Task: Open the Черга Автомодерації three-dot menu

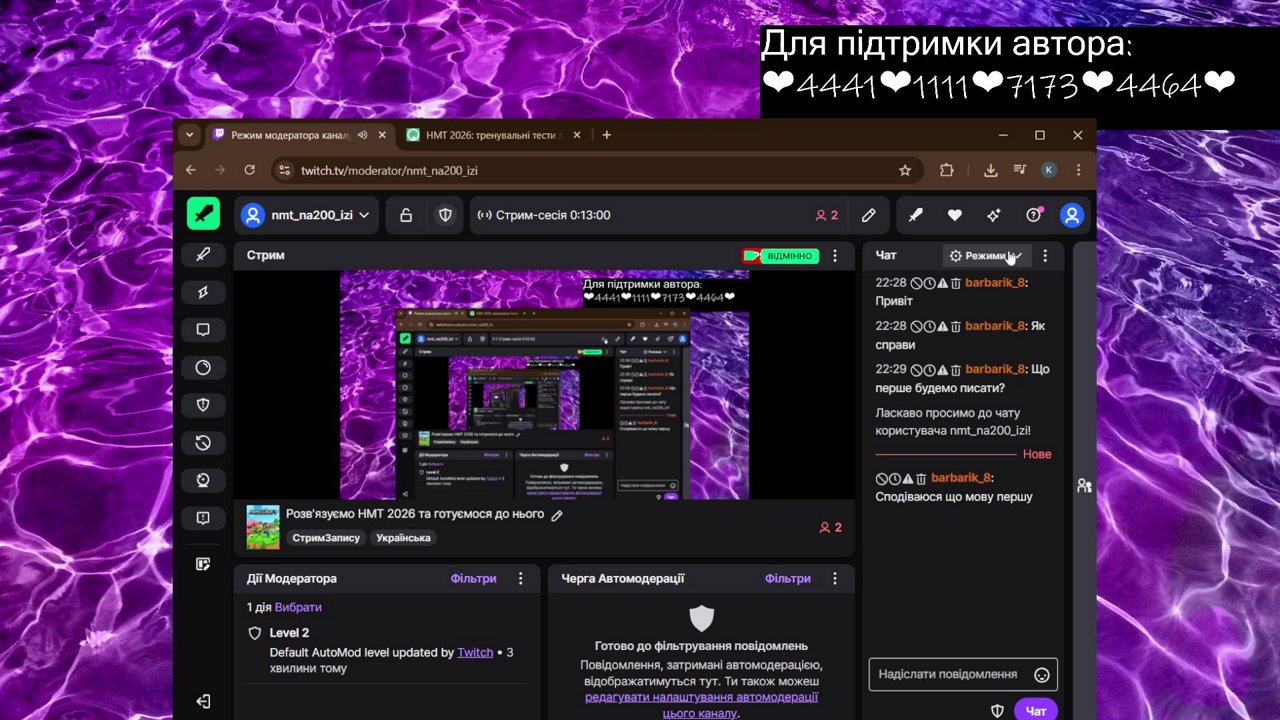Action: (x=835, y=578)
